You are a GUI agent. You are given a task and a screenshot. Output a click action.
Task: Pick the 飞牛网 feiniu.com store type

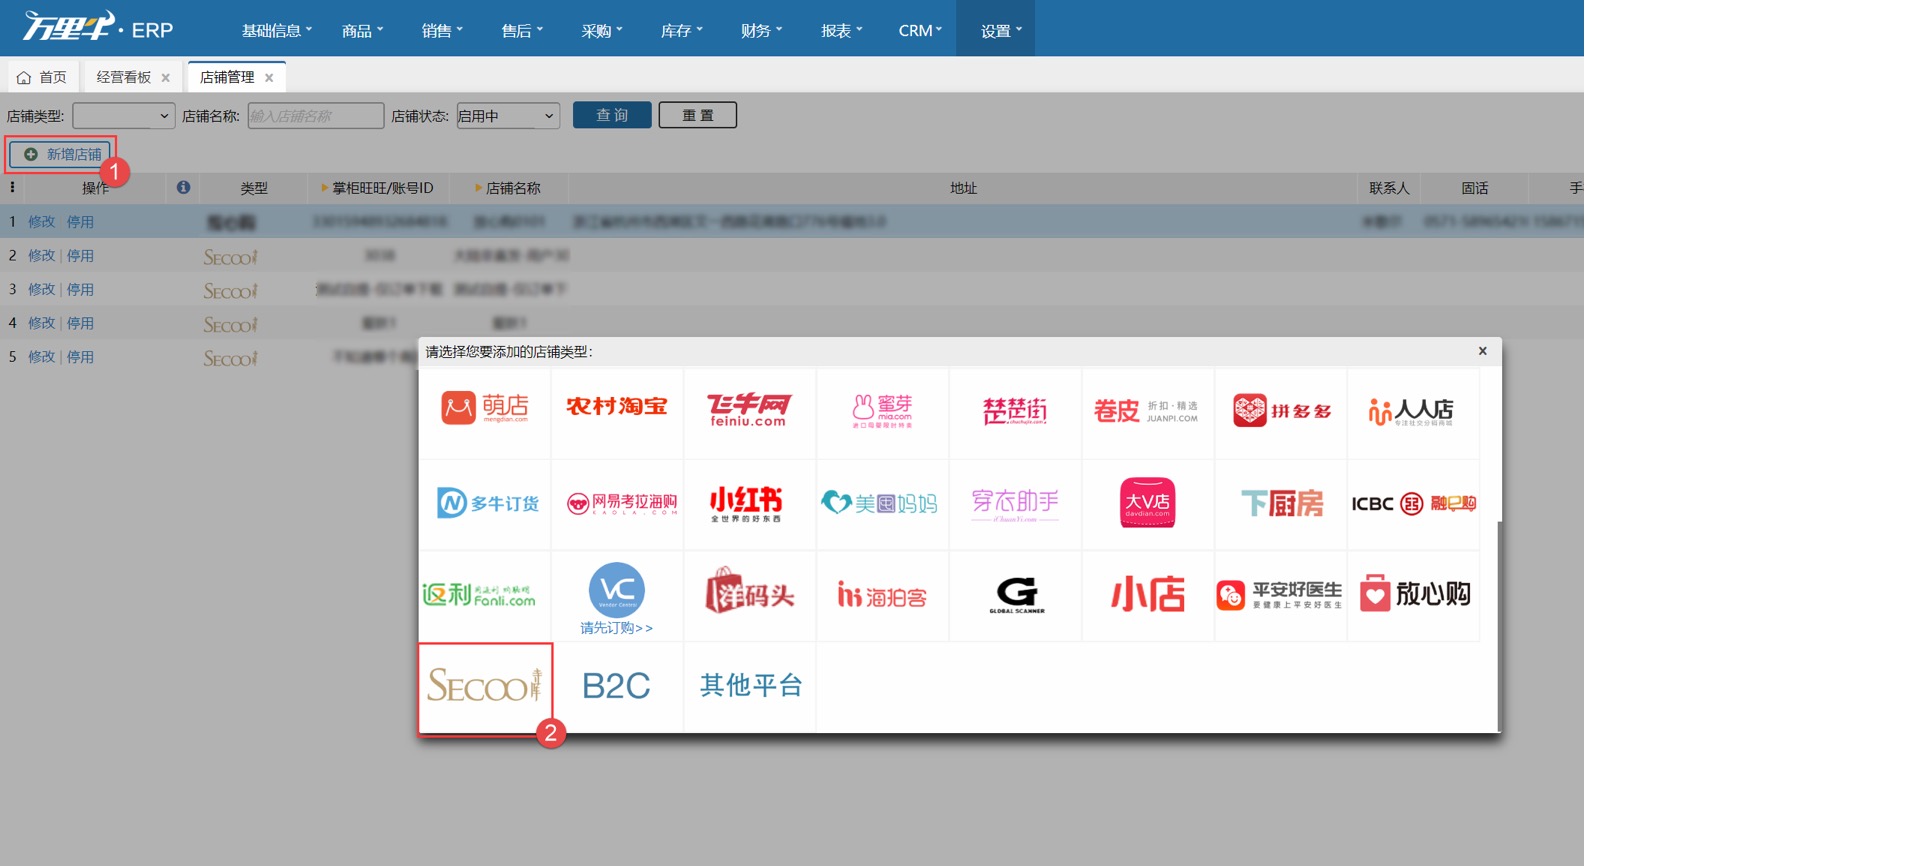pyautogui.click(x=749, y=409)
